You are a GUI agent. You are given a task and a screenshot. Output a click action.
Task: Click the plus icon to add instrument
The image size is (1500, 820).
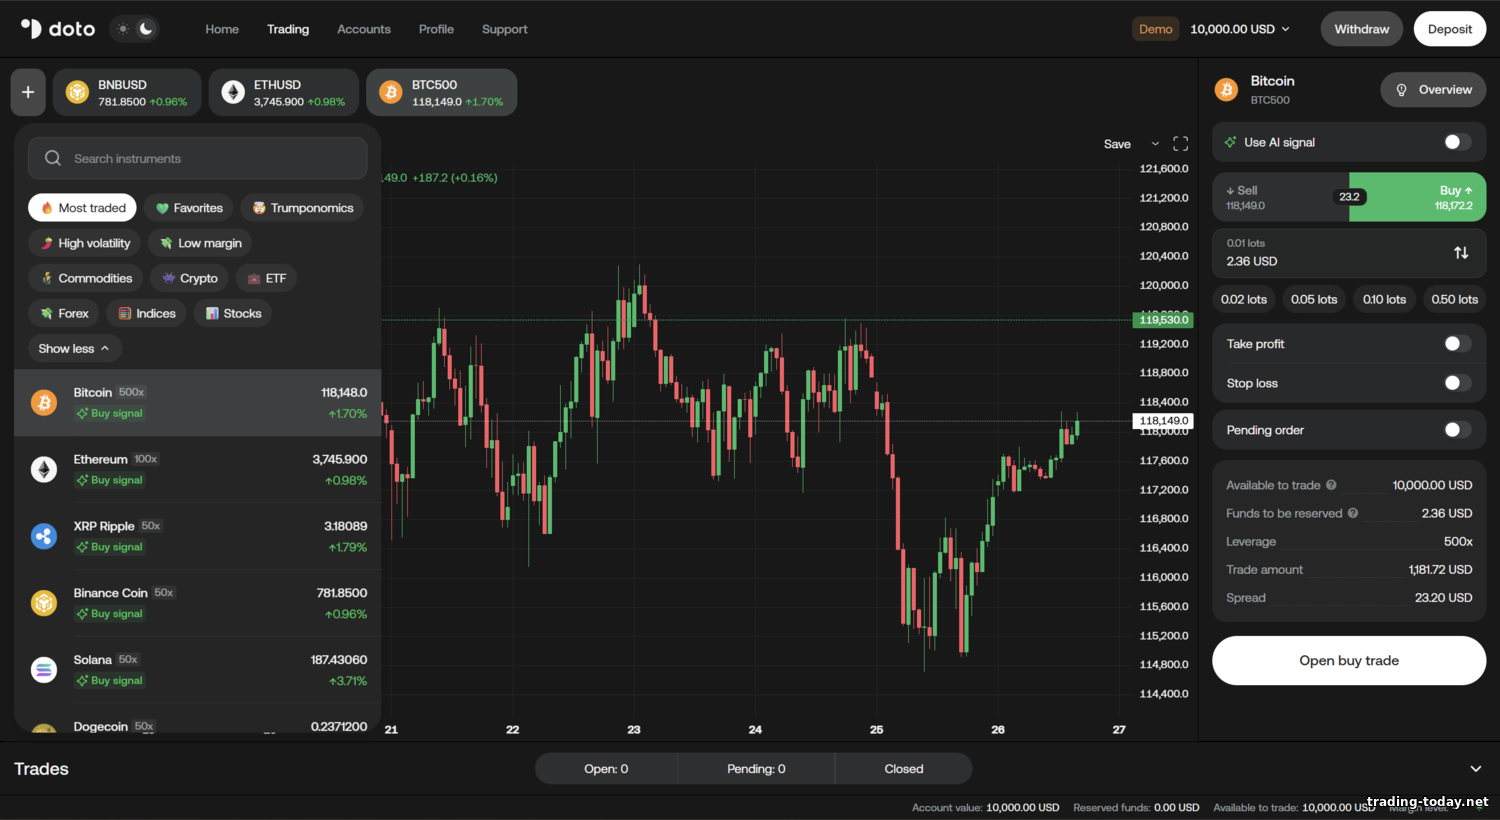[x=28, y=92]
